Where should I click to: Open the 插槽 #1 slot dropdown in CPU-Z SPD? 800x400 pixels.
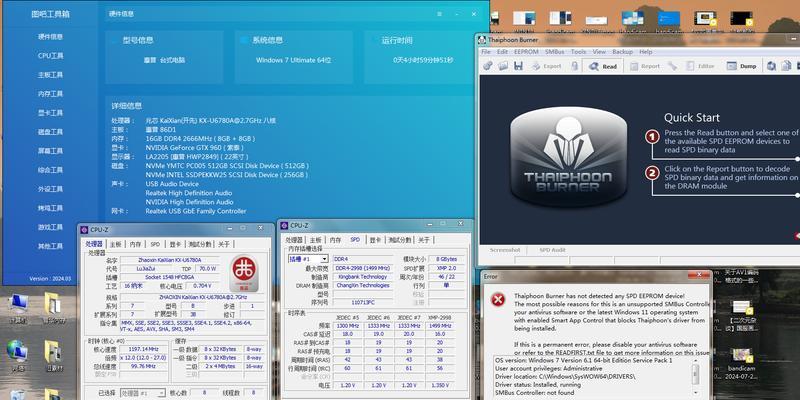[x=308, y=259]
